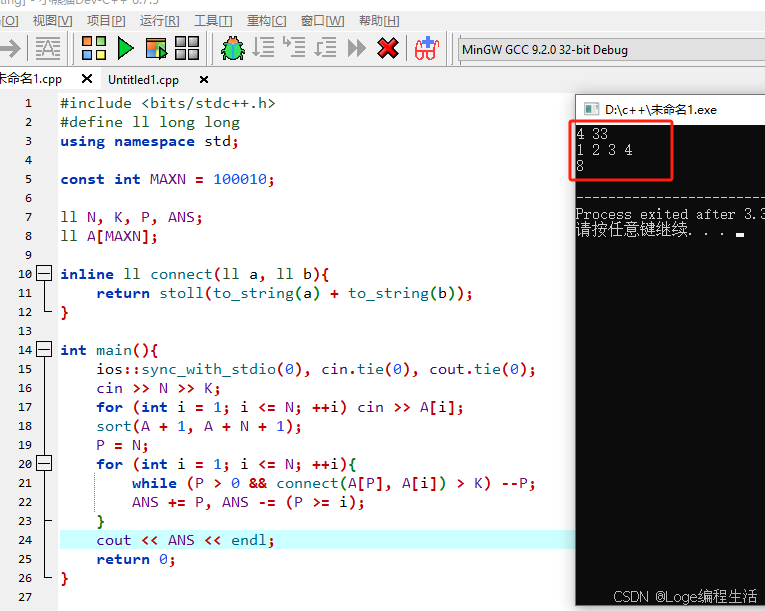The image size is (765, 611).
Task: Click the Compile and Run icon
Action: pos(156,49)
